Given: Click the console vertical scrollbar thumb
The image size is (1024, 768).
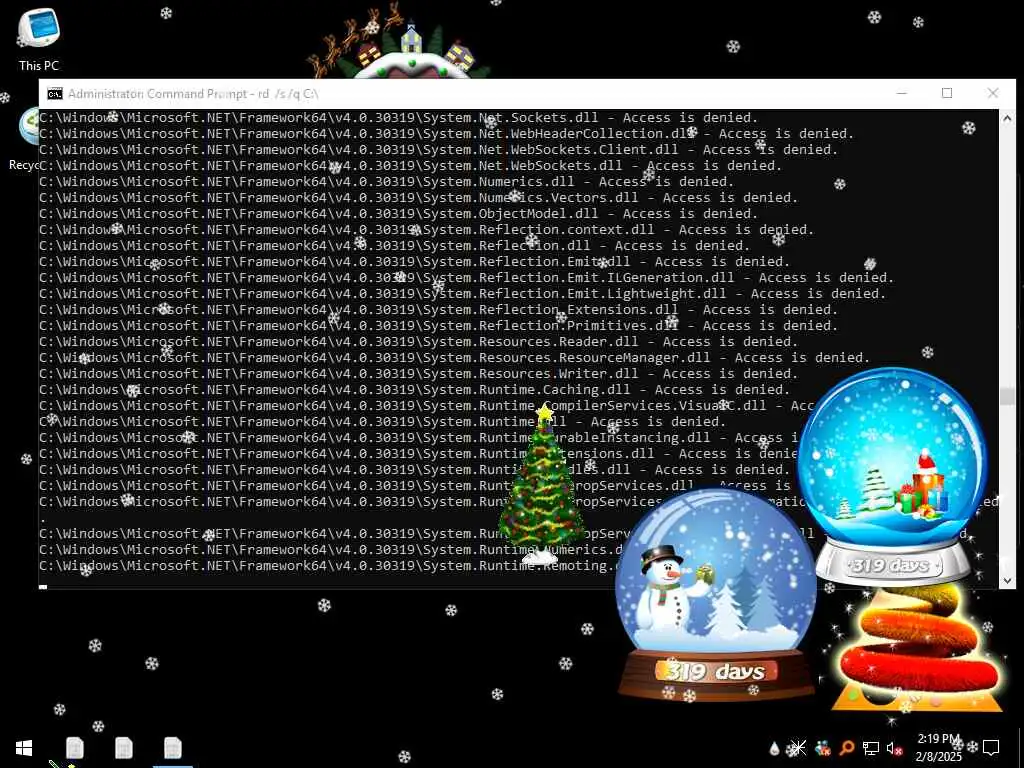Looking at the screenshot, I should pyautogui.click(x=1007, y=397).
